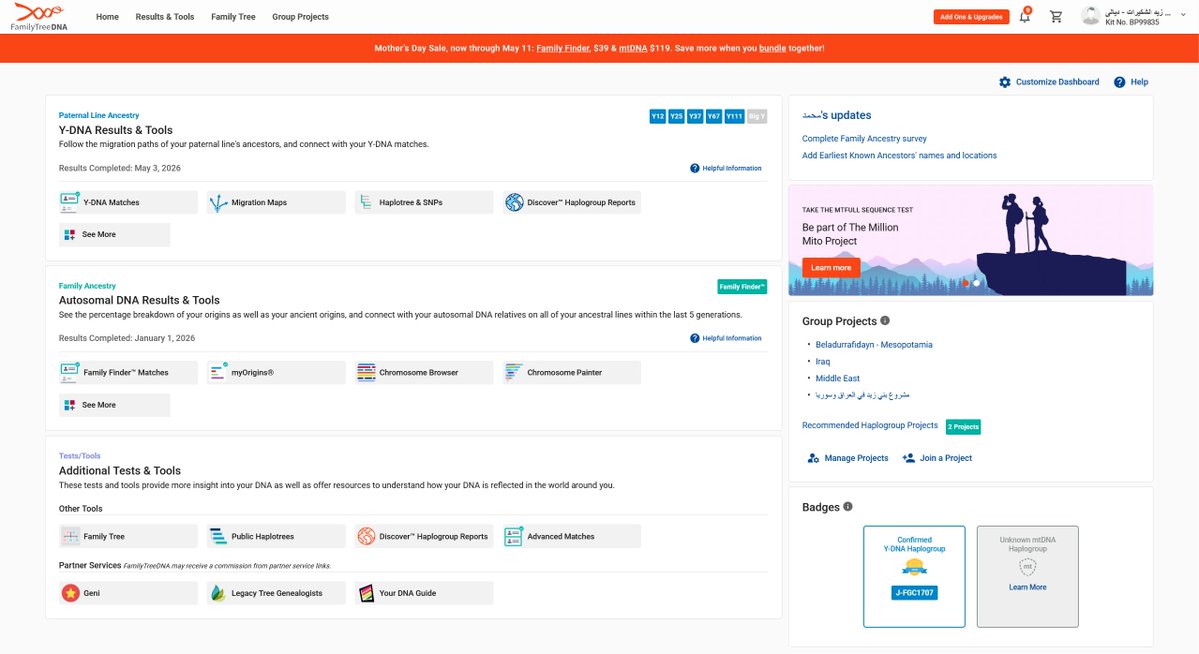Follow the bundle link in banner
1199x654 pixels.
(x=772, y=48)
